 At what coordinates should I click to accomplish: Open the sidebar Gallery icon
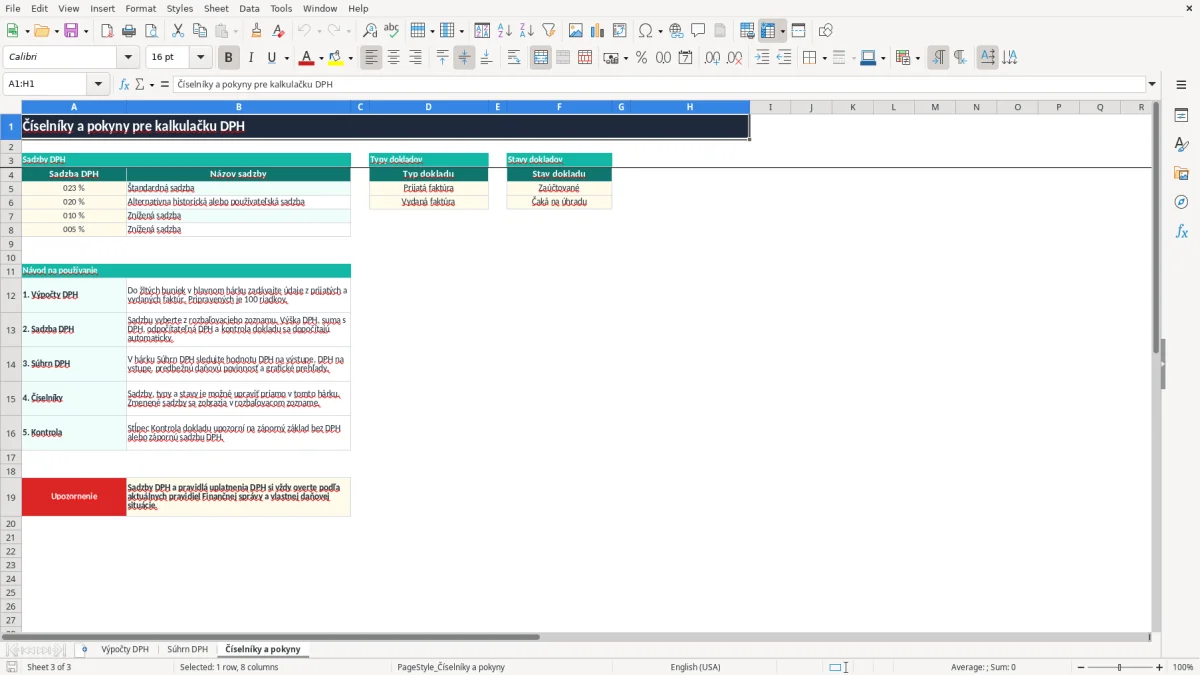coord(1181,174)
